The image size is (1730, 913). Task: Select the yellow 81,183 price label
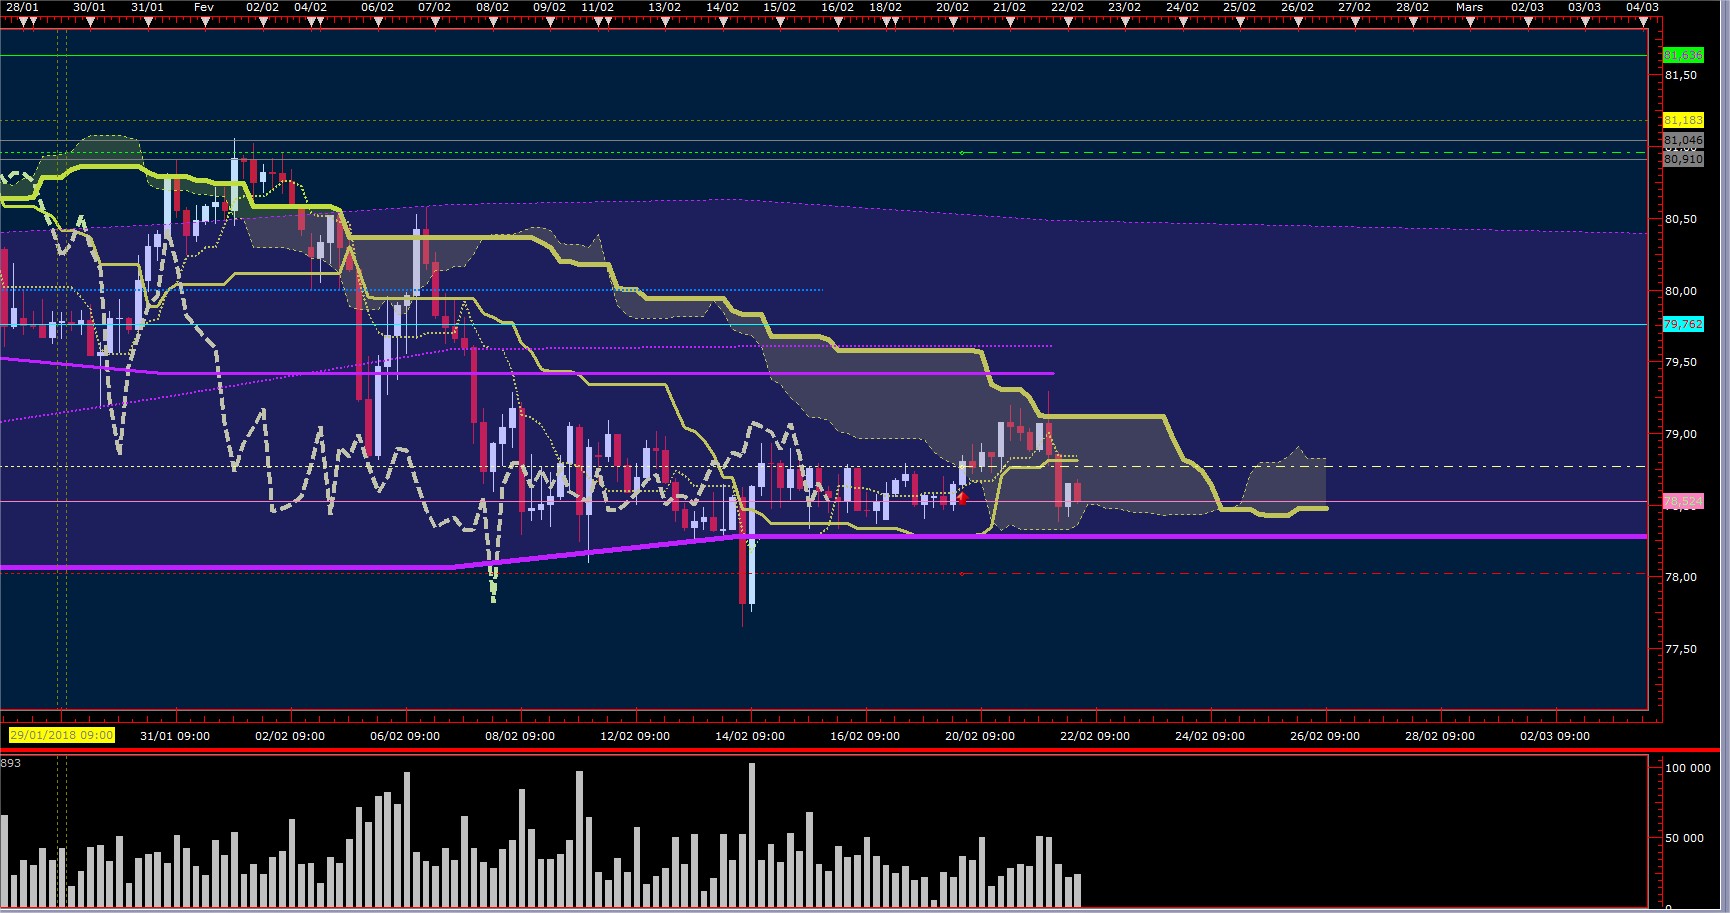[x=1682, y=120]
